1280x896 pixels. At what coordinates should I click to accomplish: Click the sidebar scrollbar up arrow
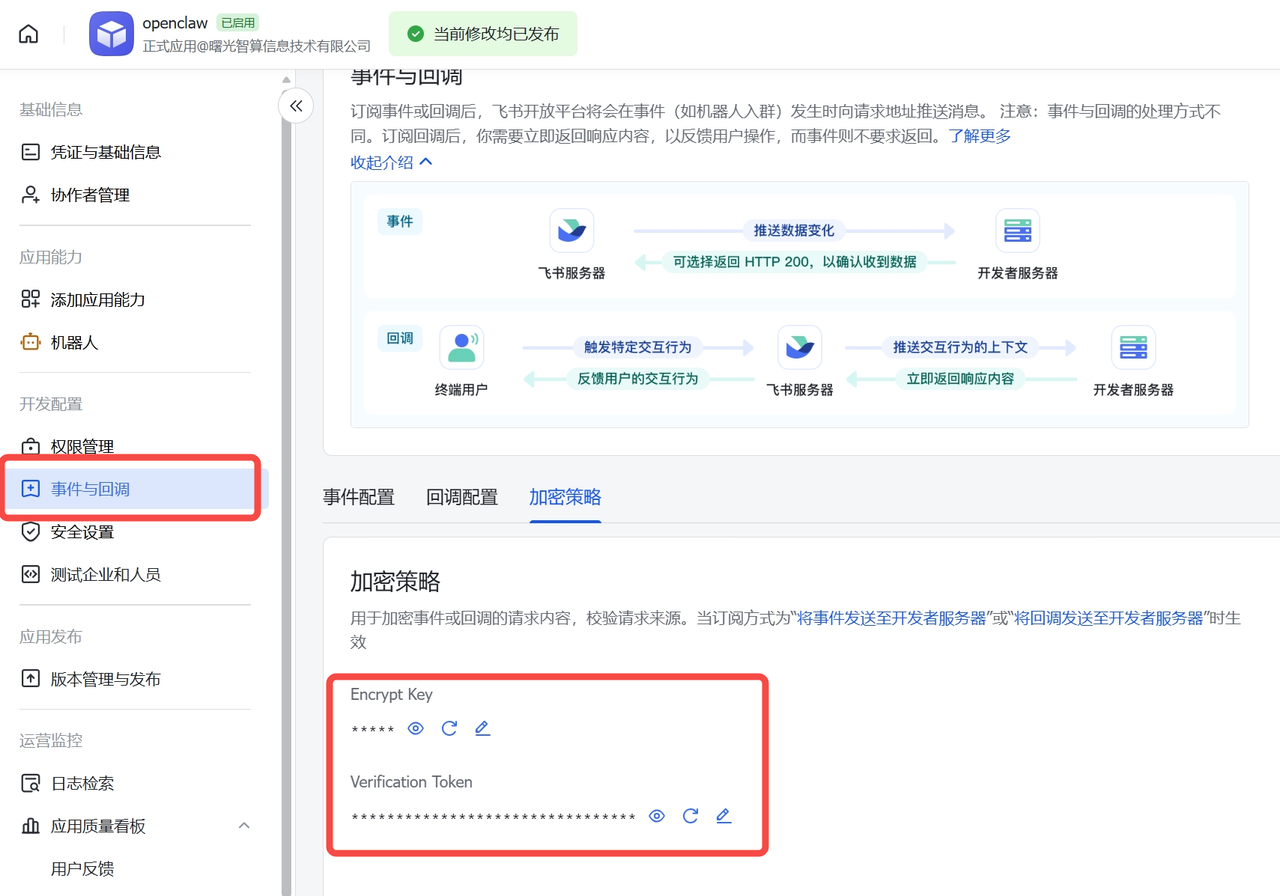286,80
